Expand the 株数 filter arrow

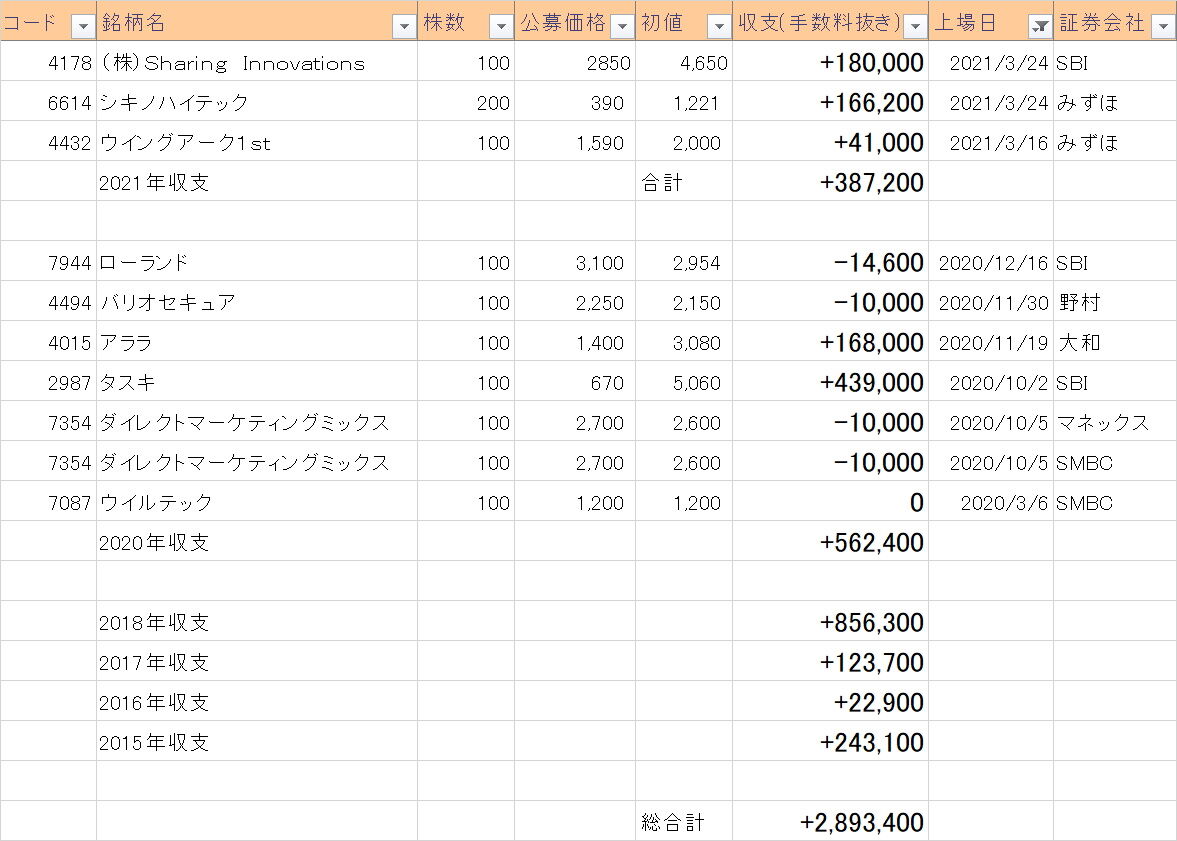tap(501, 26)
